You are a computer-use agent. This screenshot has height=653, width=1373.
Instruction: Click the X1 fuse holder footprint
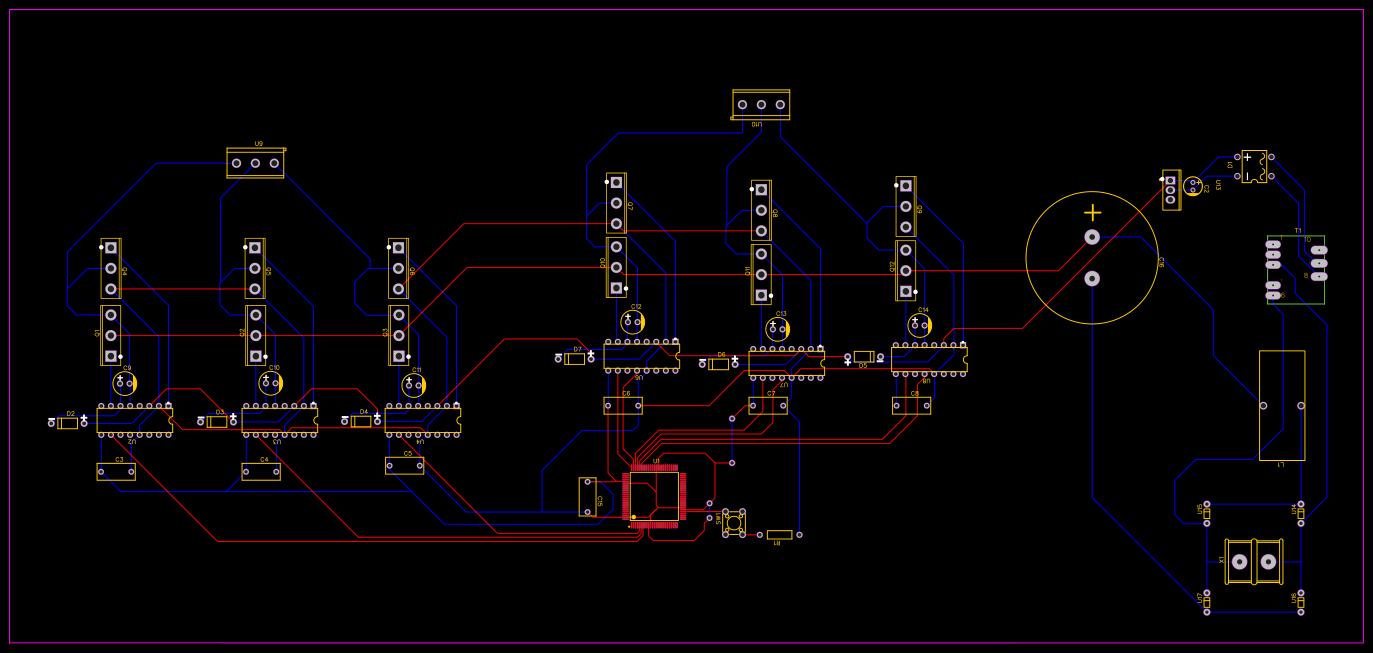coord(1254,562)
